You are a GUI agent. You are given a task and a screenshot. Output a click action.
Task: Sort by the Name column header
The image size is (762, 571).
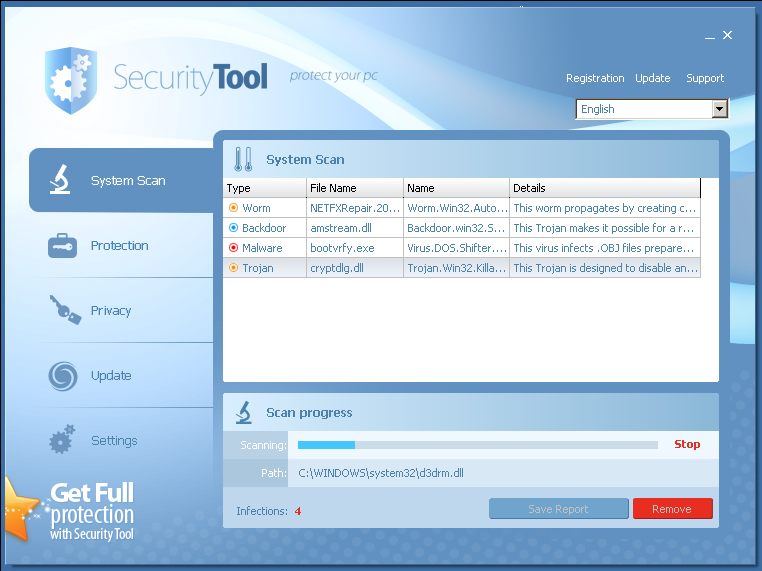coord(456,188)
